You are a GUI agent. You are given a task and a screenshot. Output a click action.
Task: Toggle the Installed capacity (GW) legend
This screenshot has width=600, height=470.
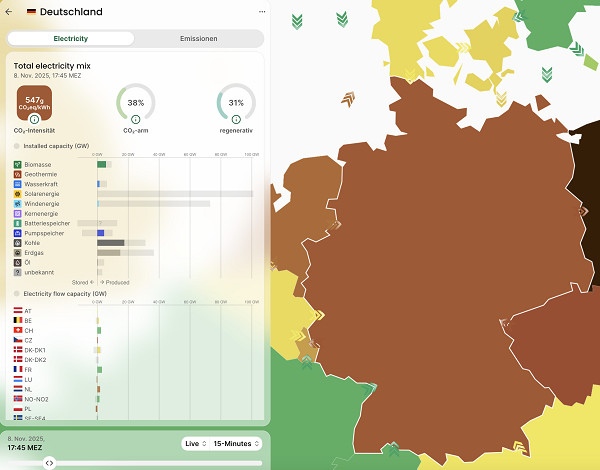[x=17, y=145]
